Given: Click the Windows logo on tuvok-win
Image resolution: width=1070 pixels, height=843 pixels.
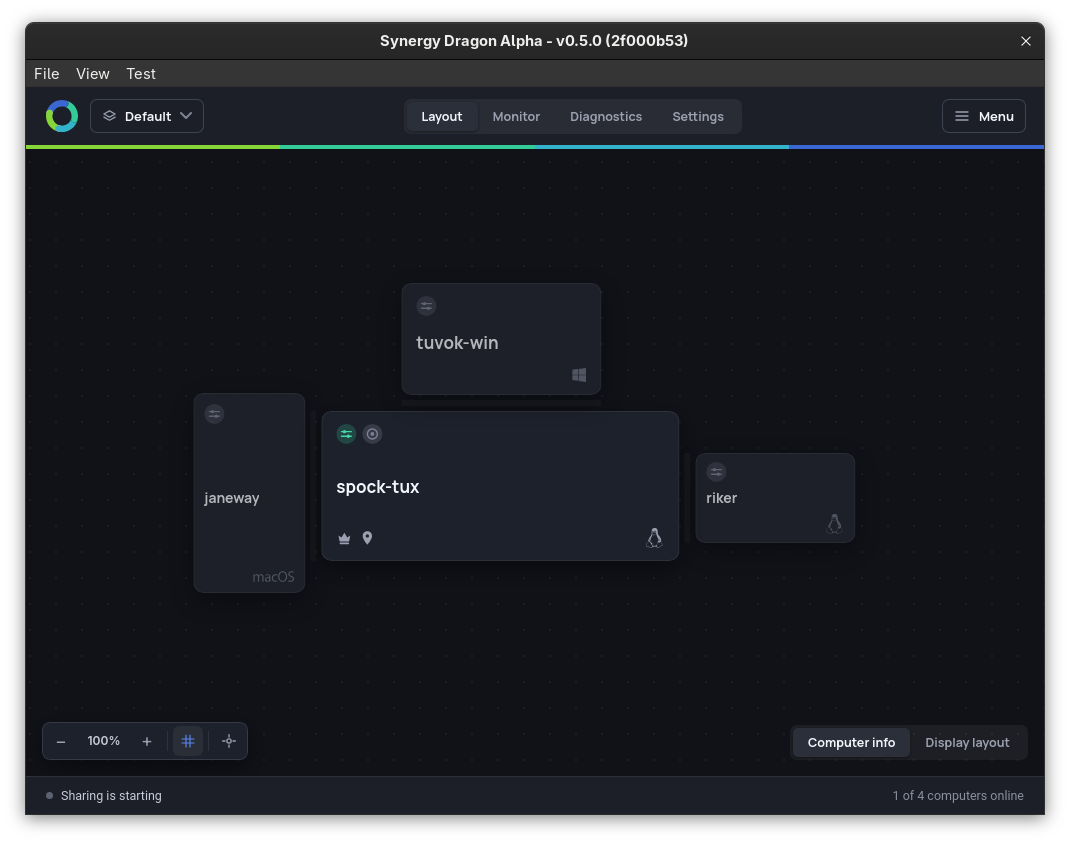Looking at the screenshot, I should pos(579,375).
